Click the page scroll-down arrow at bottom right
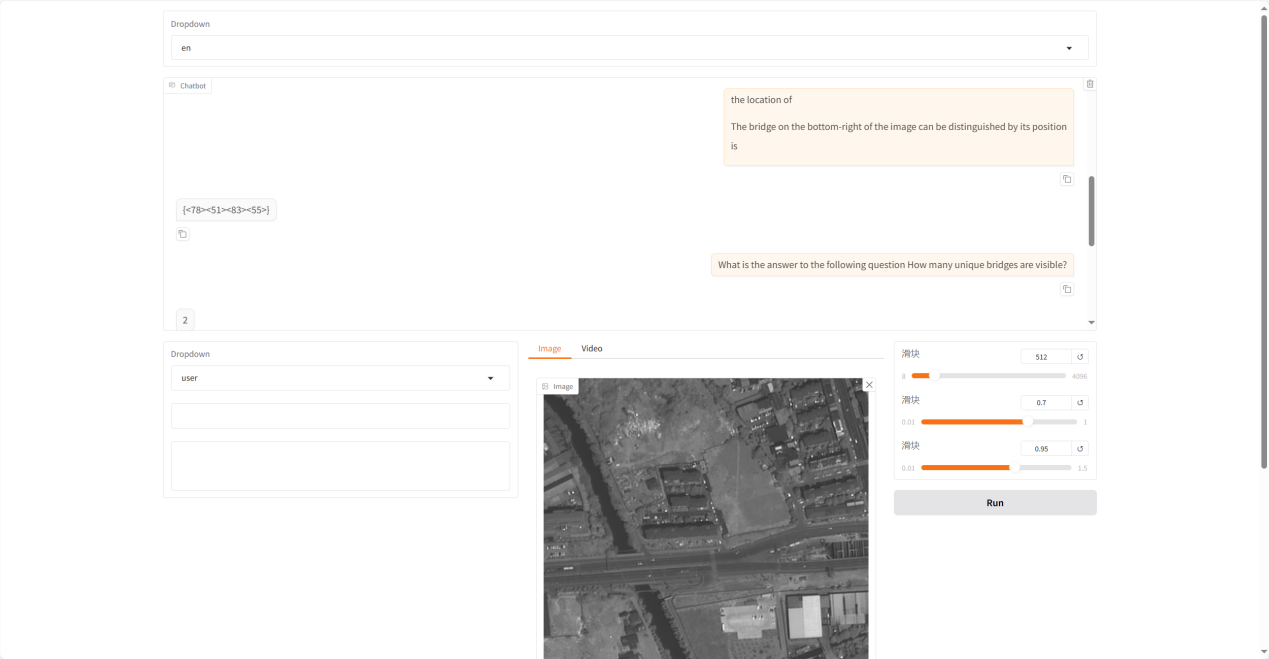Viewport: 1269px width, 659px height. click(x=1263, y=653)
